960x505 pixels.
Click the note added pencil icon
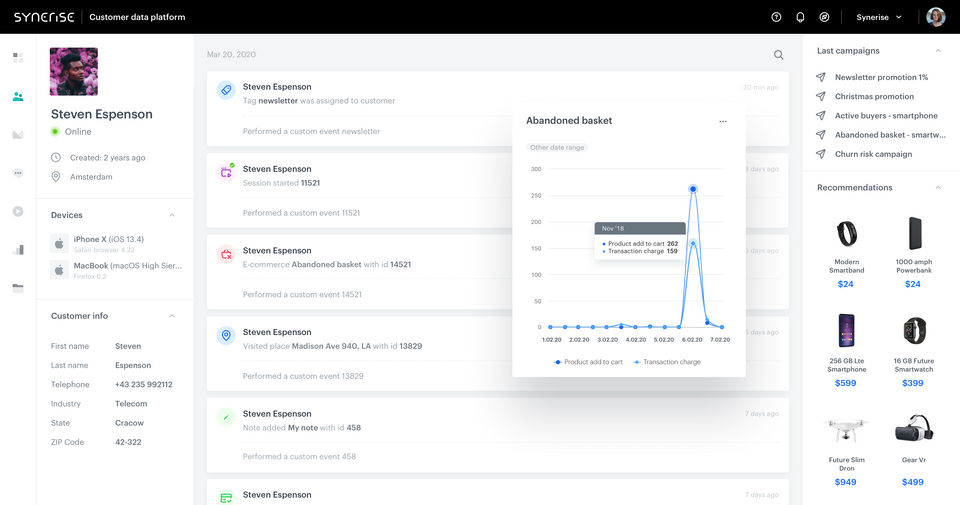click(226, 417)
